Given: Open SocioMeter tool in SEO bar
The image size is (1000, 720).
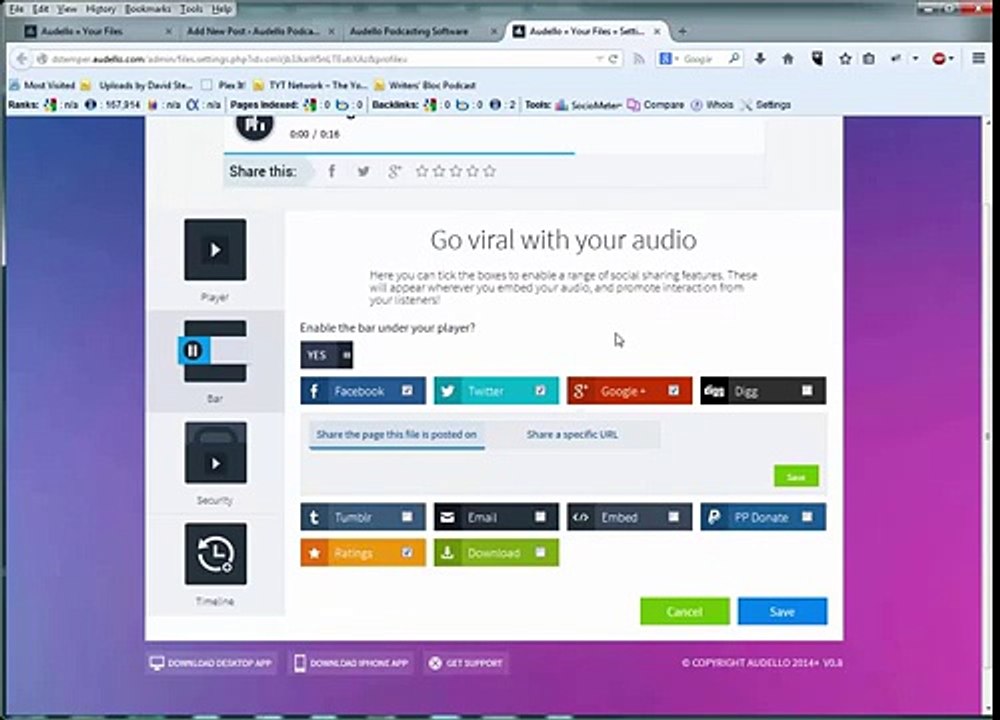Looking at the screenshot, I should tap(587, 105).
